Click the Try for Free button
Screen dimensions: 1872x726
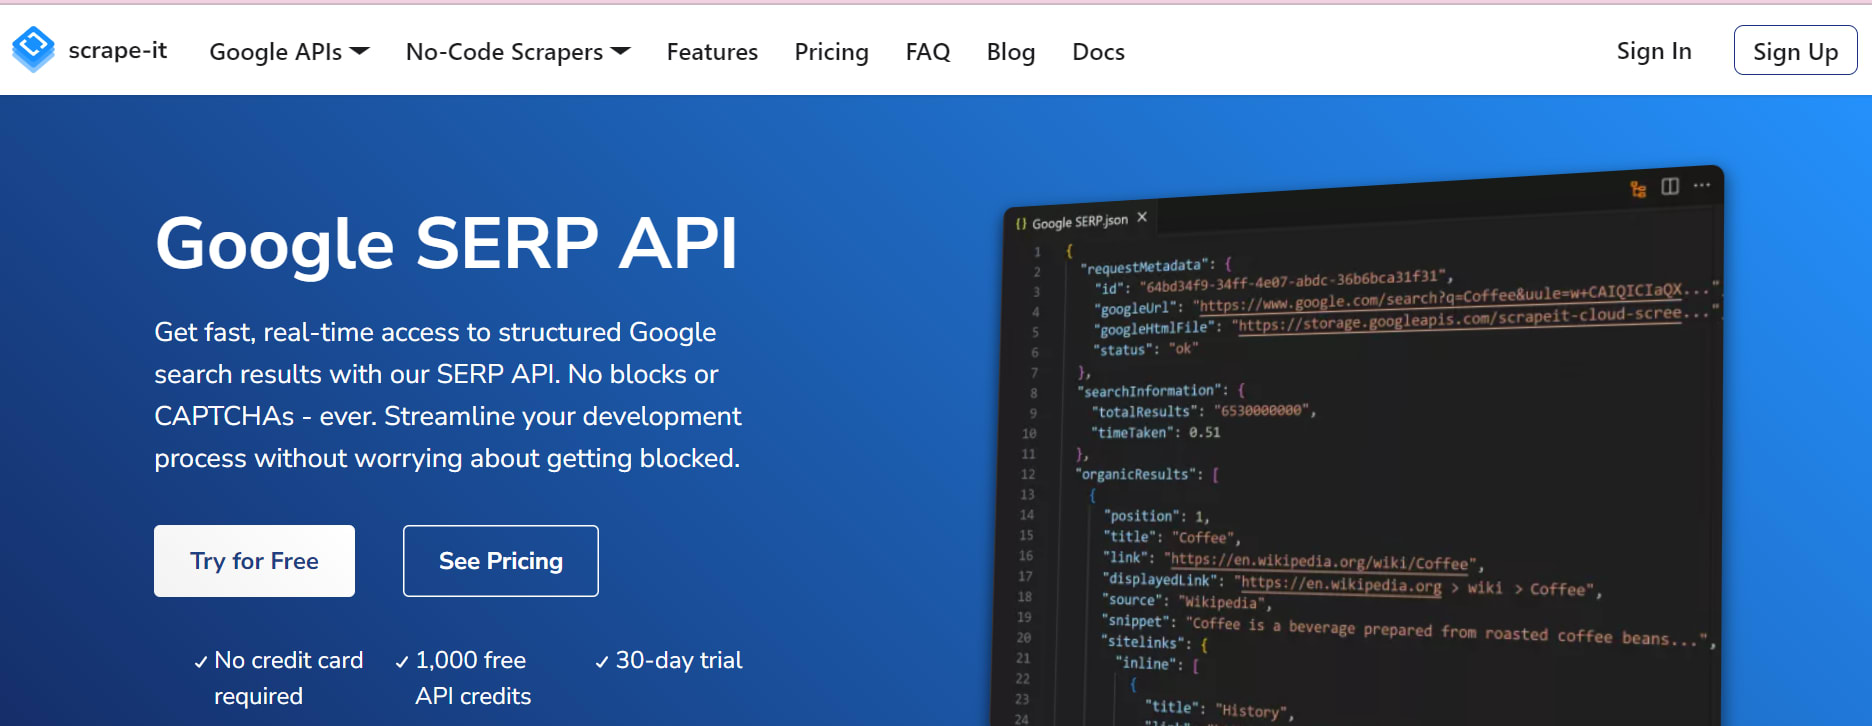pyautogui.click(x=254, y=561)
